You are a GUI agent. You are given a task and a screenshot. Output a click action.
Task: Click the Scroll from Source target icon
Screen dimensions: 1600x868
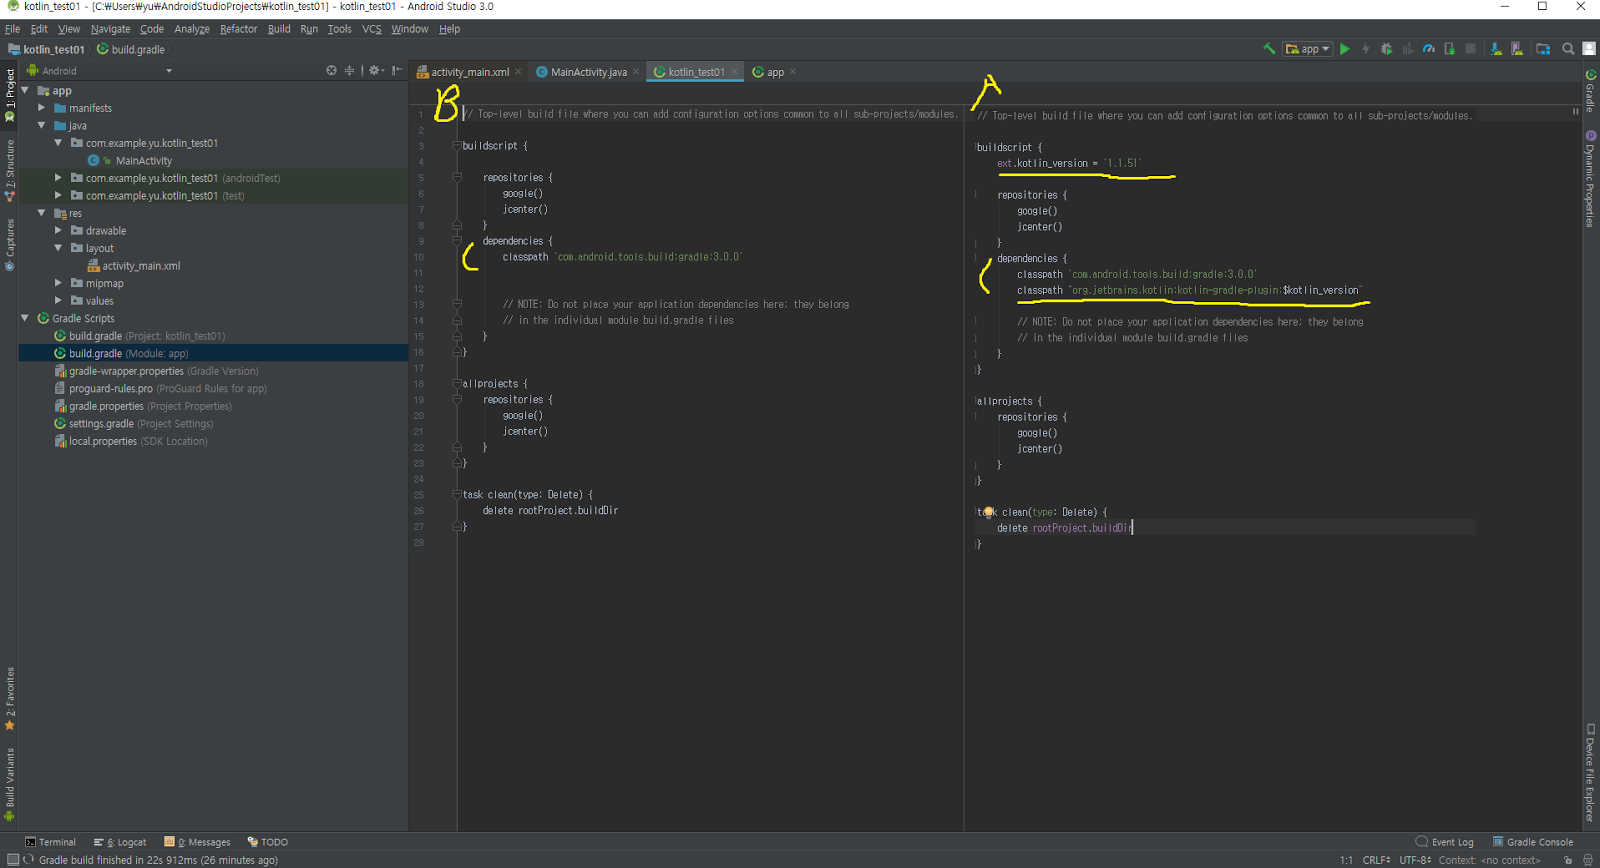tap(331, 71)
